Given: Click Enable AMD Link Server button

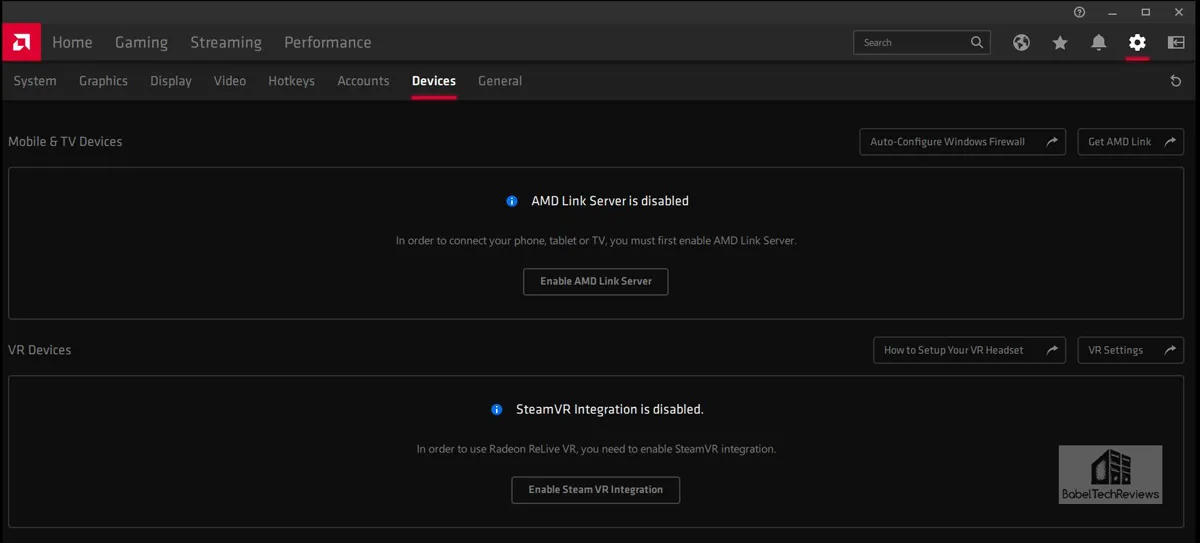Looking at the screenshot, I should coord(596,282).
